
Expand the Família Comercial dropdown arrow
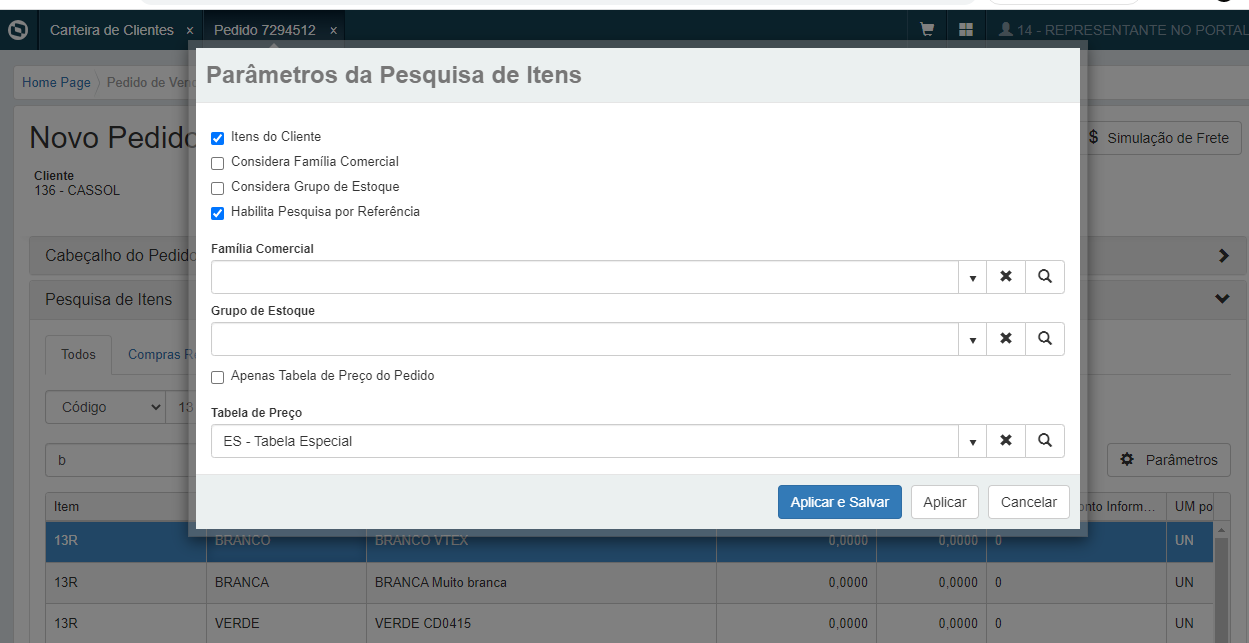pos(972,278)
